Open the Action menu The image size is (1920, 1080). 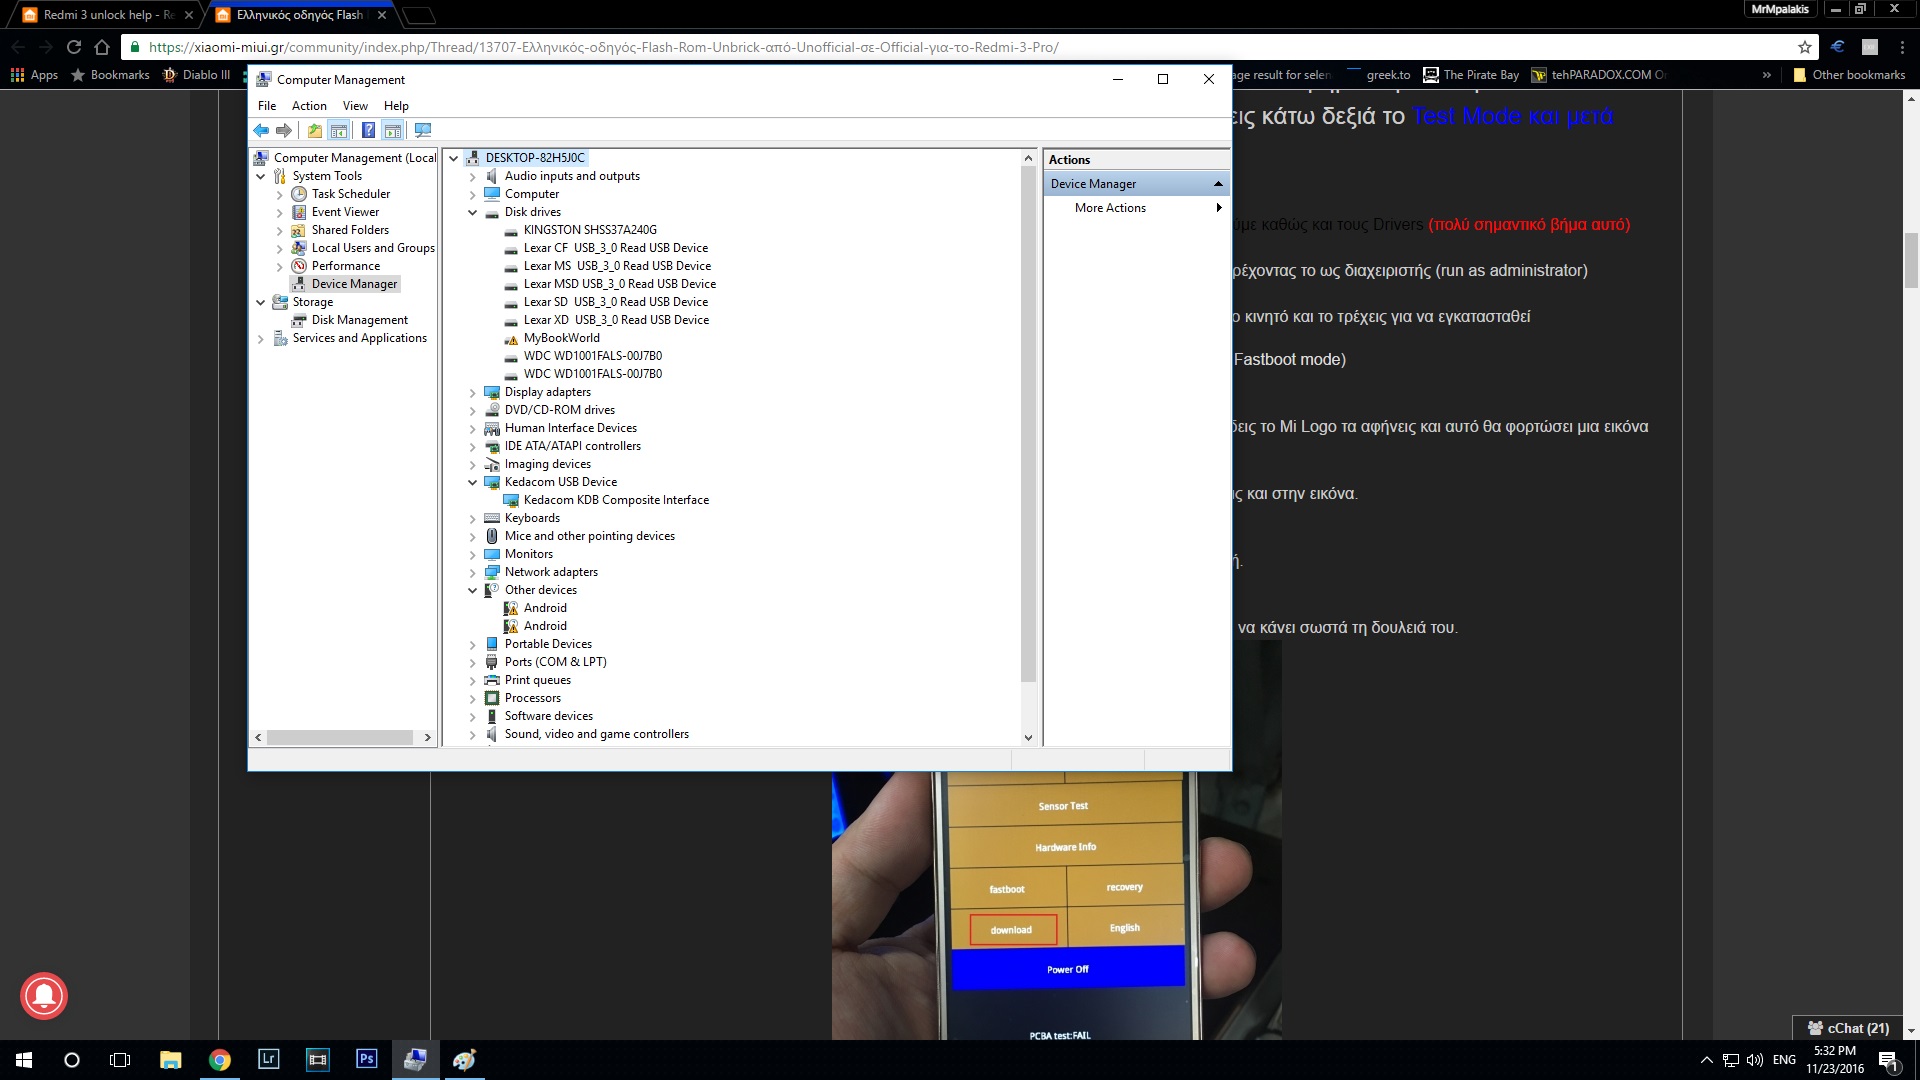pyautogui.click(x=309, y=106)
